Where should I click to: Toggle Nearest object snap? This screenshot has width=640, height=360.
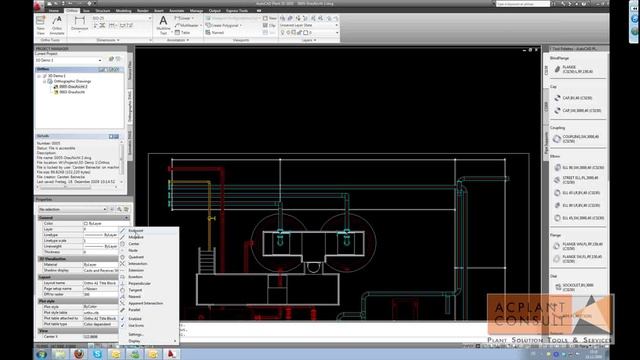(x=149, y=297)
